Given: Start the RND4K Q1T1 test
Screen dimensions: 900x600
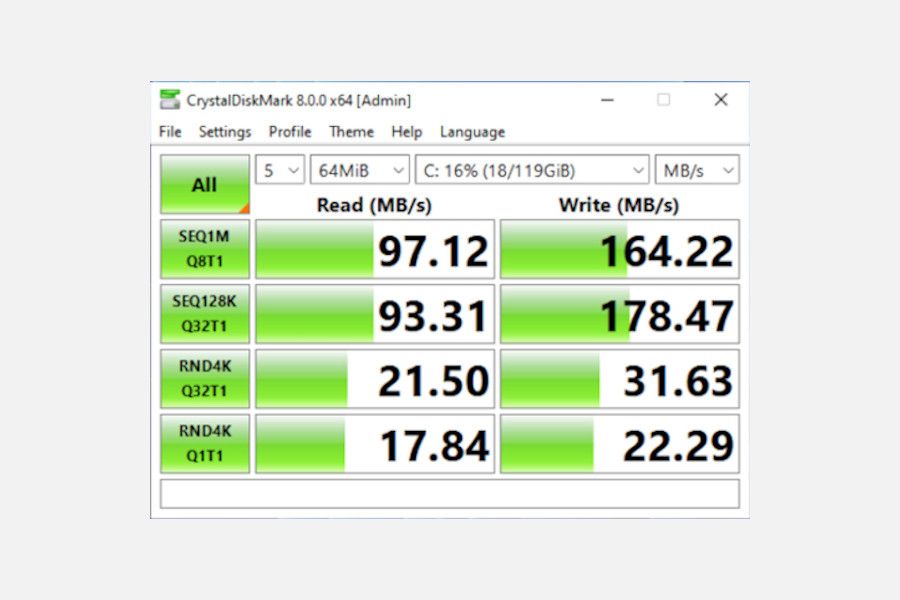Looking at the screenshot, I should 204,442.
